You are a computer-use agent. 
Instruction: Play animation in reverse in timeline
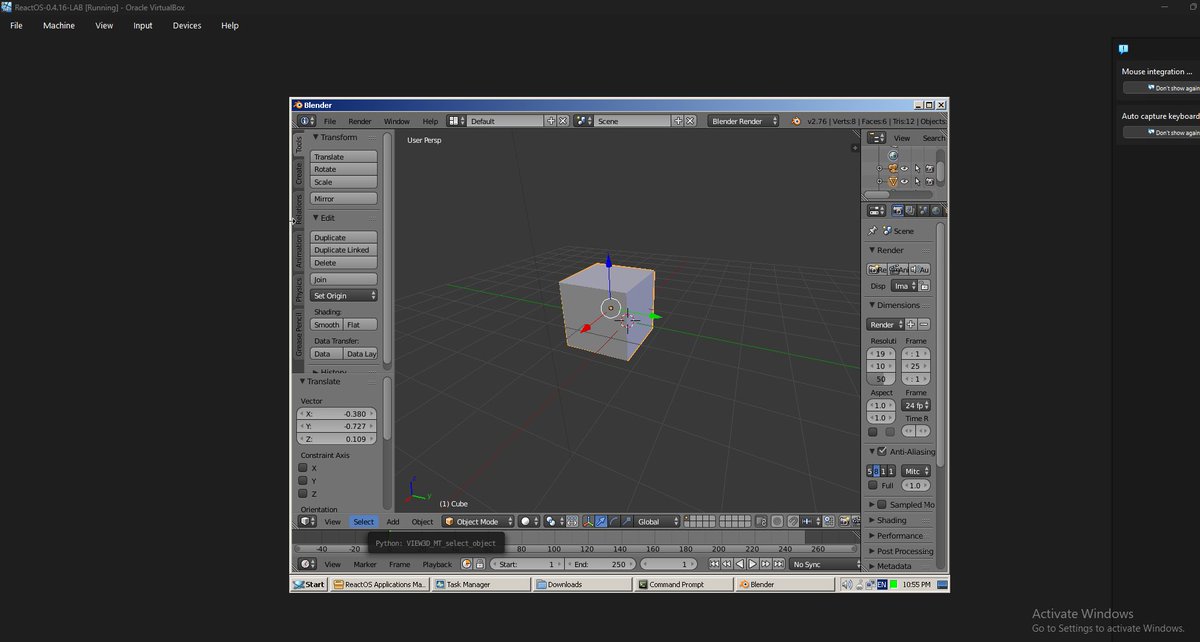click(739, 564)
